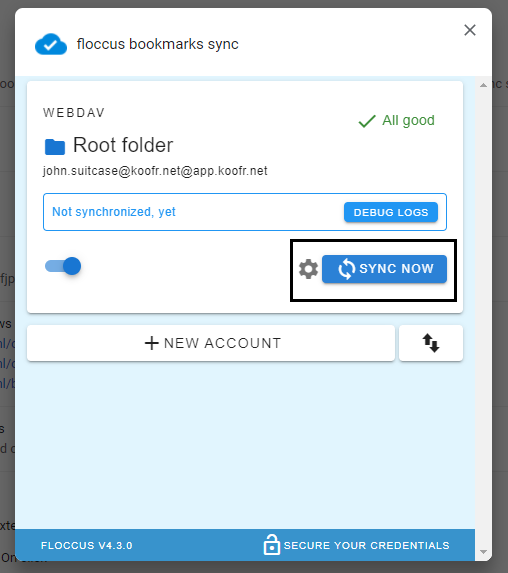The image size is (508, 573).
Task: Click the blue Root folder icon
Action: click(55, 147)
